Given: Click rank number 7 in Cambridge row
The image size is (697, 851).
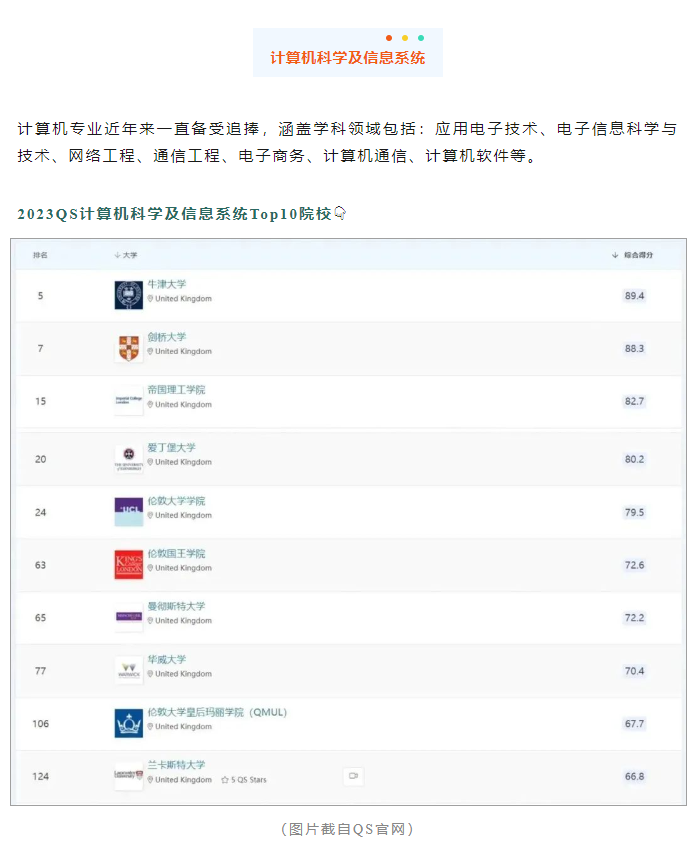Looking at the screenshot, I should [x=40, y=348].
